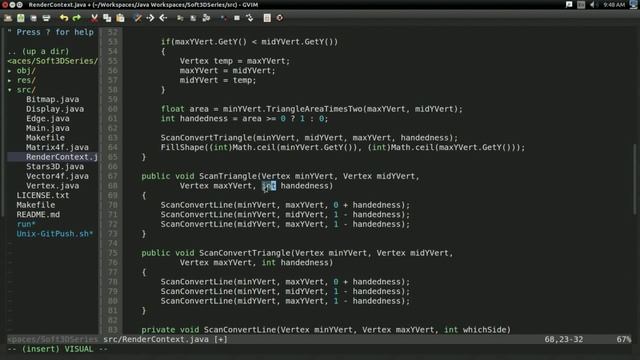
Task: Save the current file with the toolbar icon
Action: click(21, 18)
